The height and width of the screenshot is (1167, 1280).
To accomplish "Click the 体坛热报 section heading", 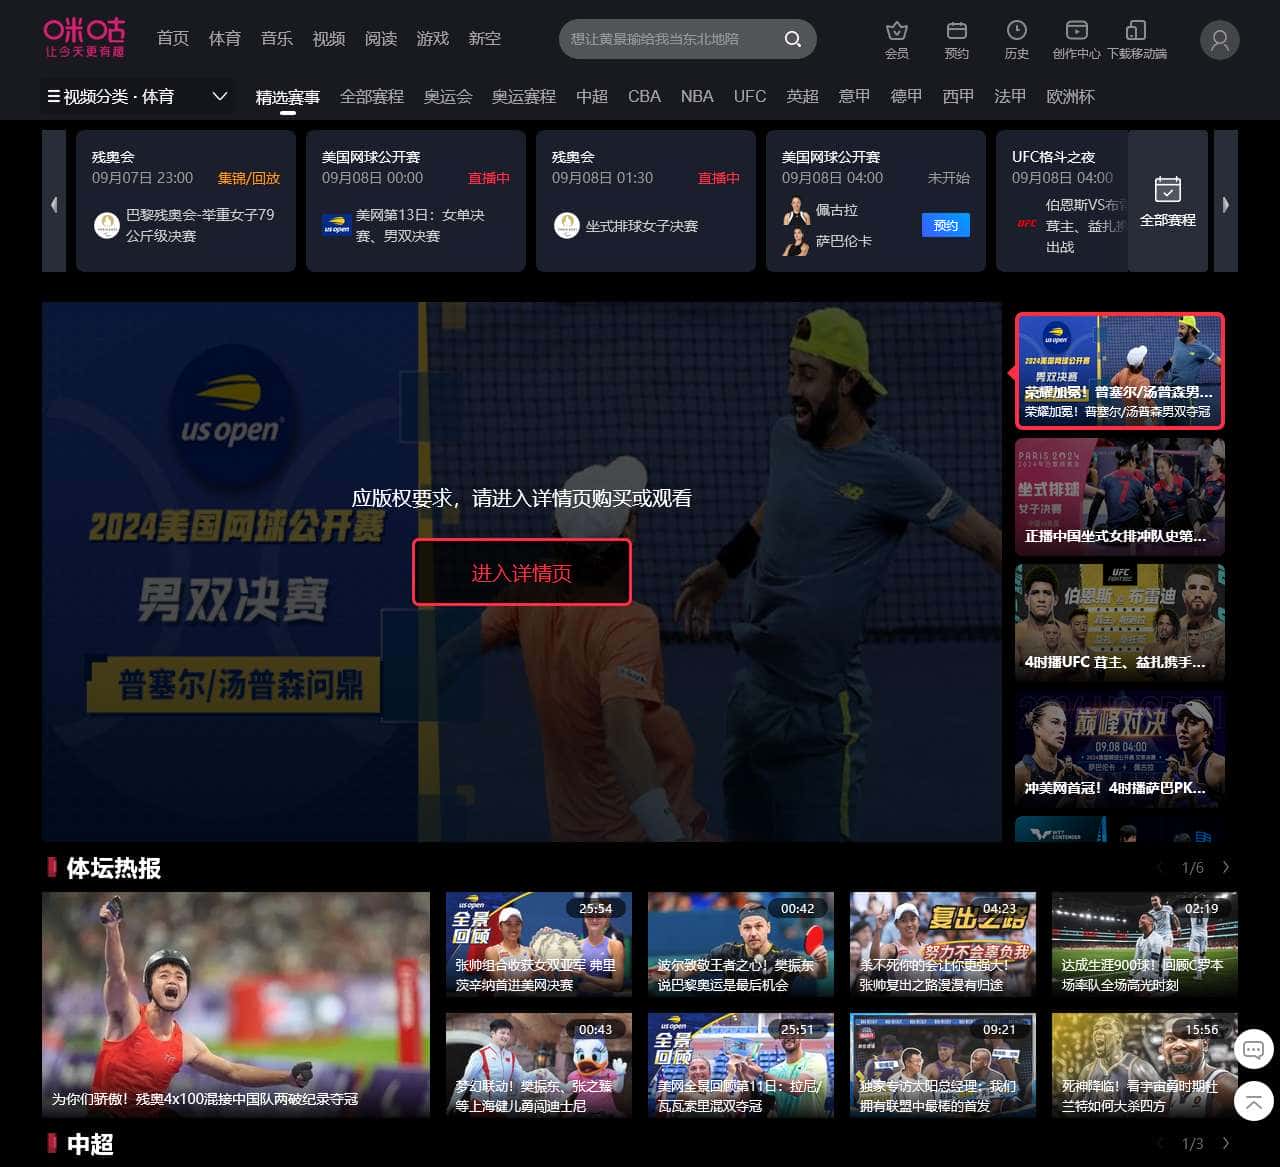I will pos(113,868).
